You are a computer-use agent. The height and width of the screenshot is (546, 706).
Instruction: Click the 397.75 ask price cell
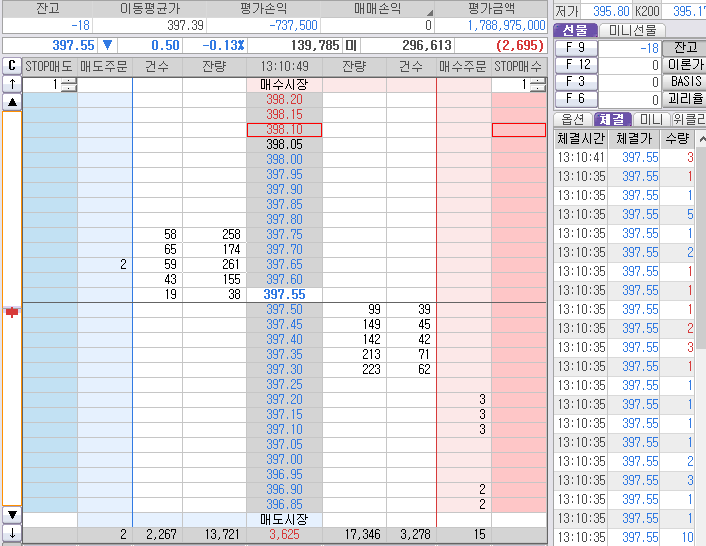pyautogui.click(x=284, y=235)
